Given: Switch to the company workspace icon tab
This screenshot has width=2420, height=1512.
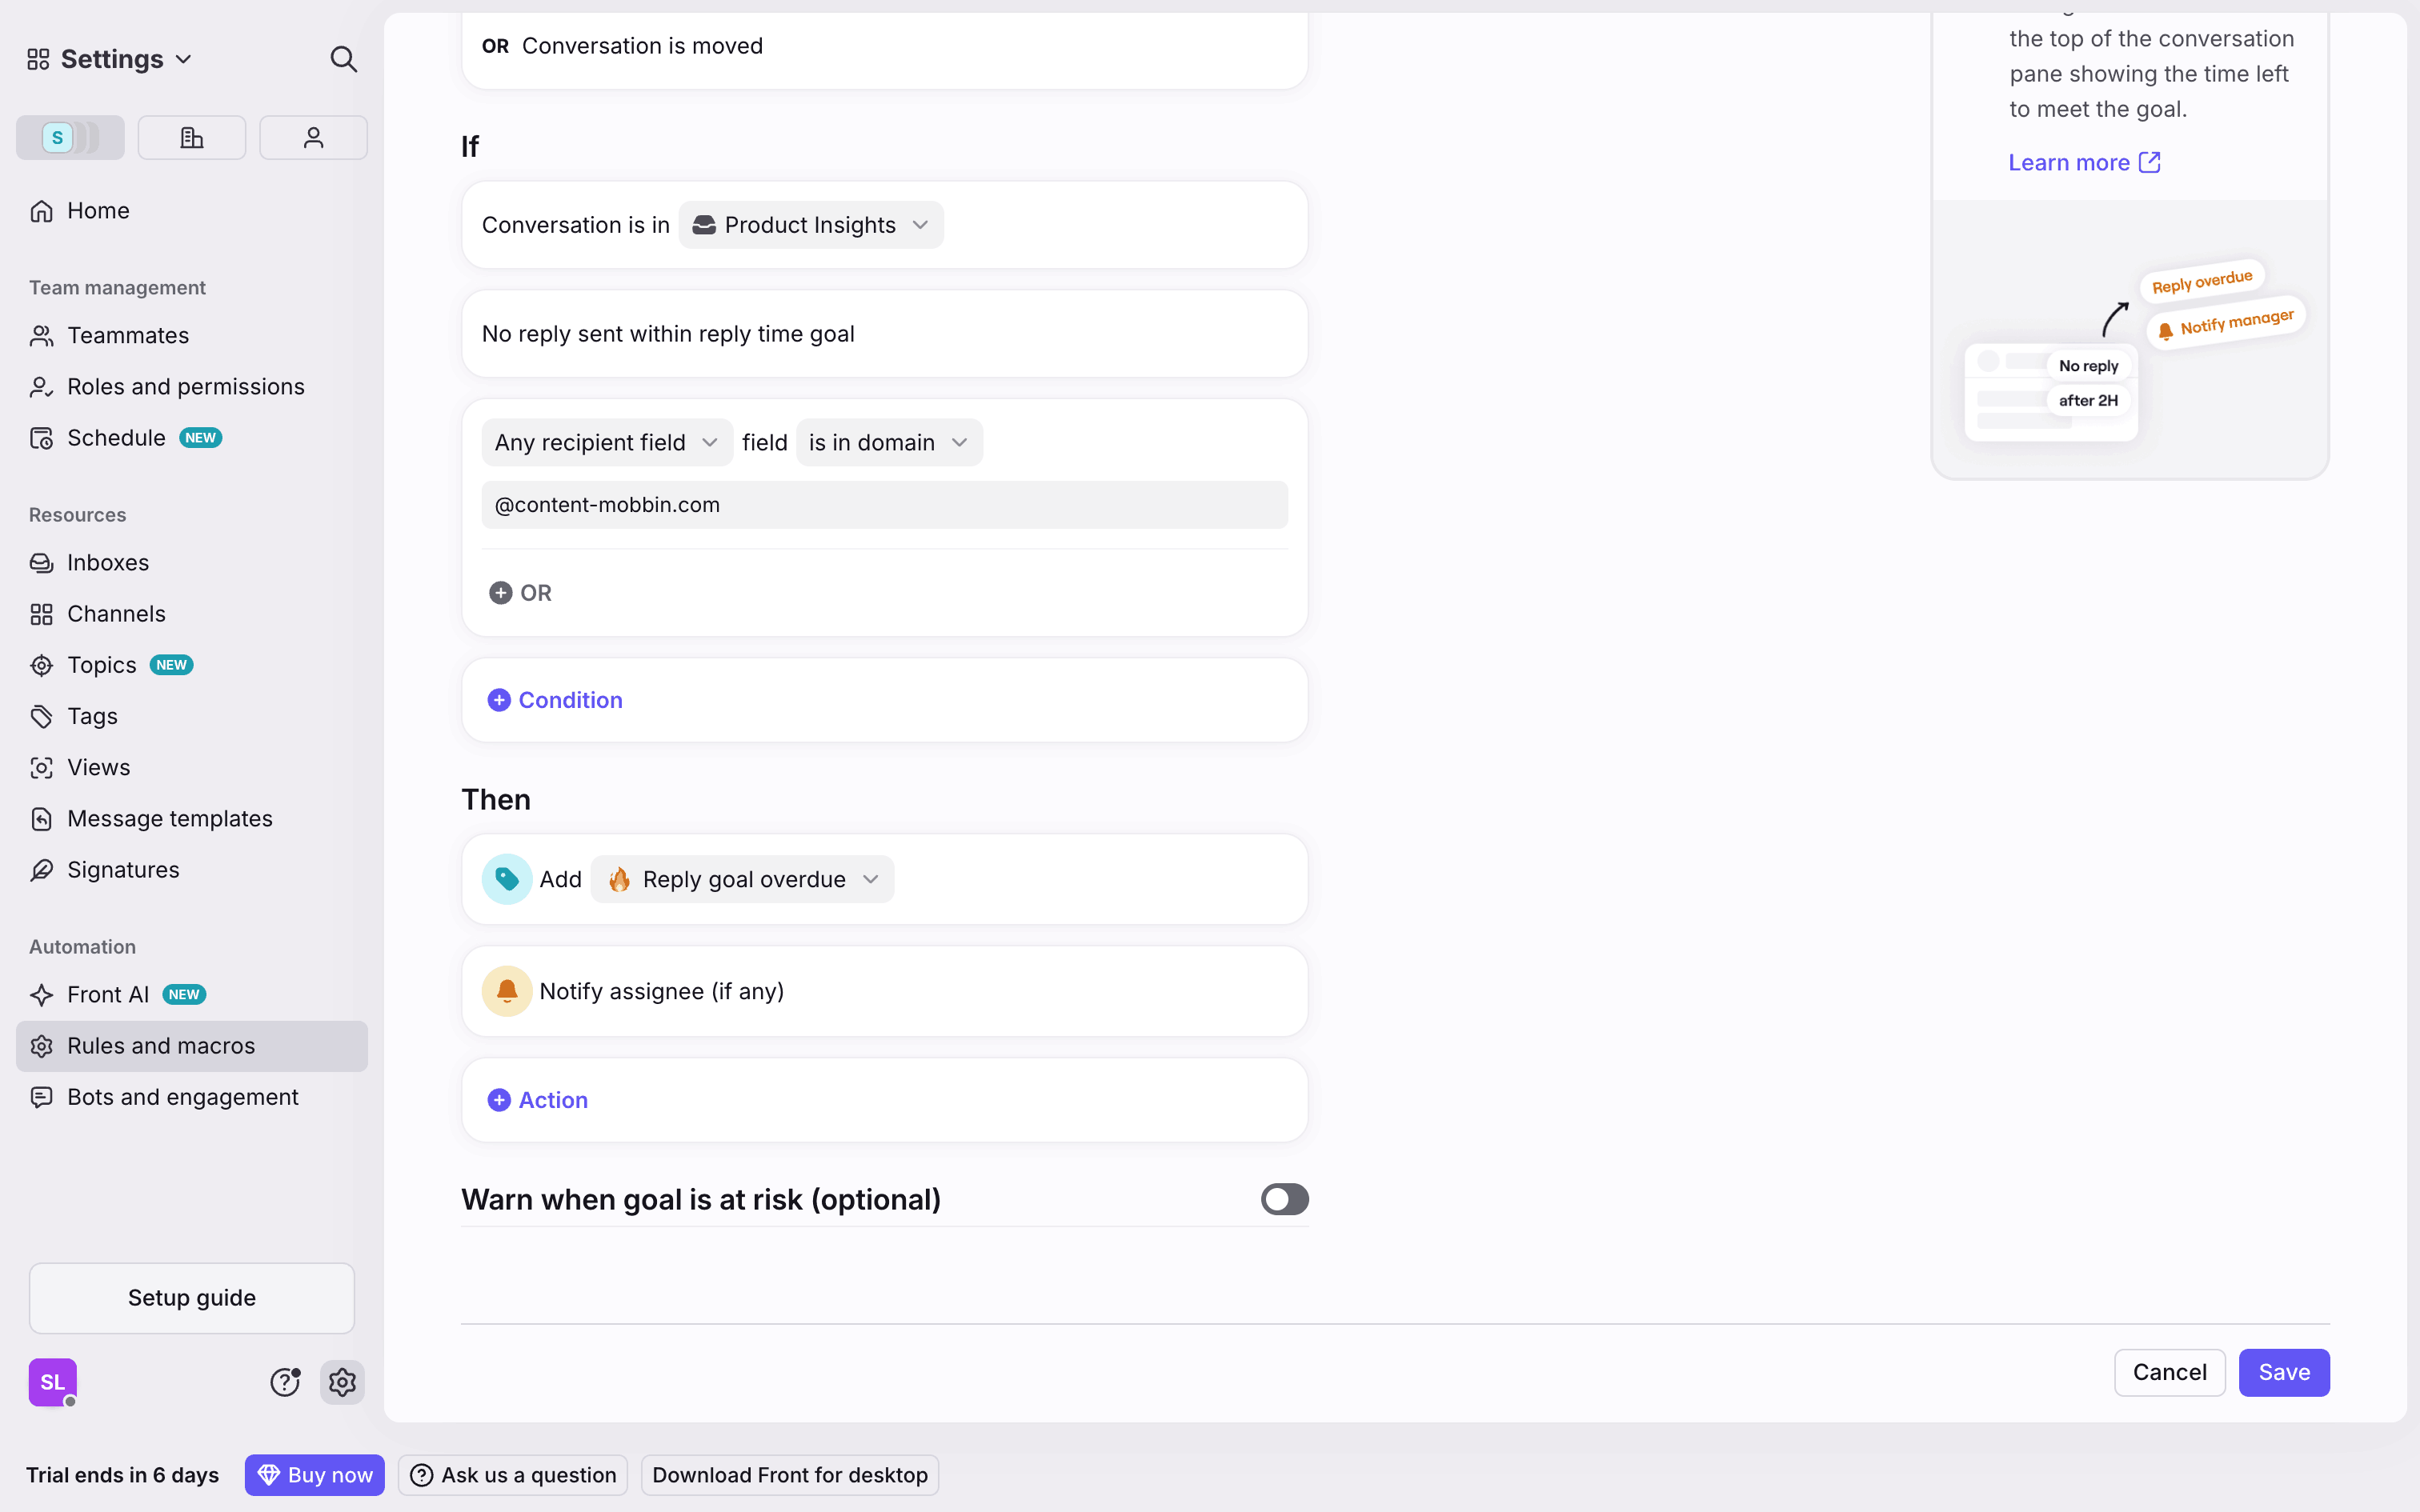Looking at the screenshot, I should (191, 138).
